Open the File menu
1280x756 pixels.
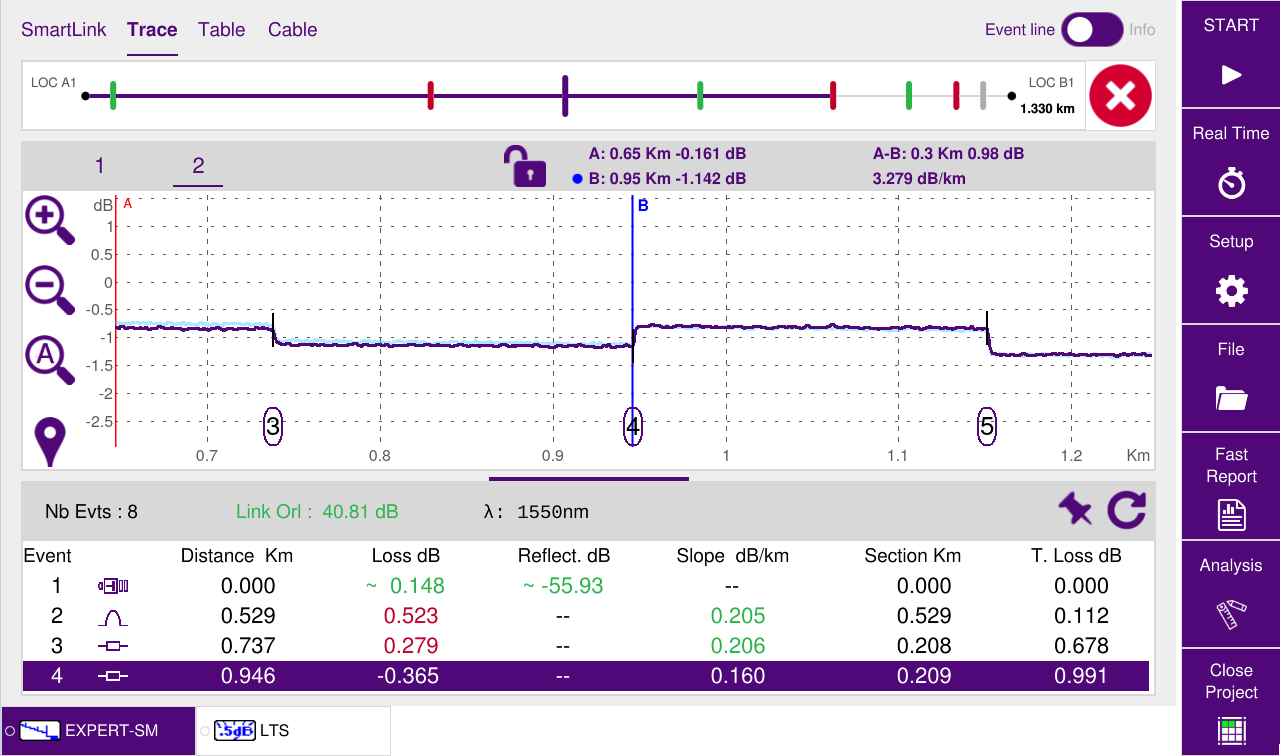click(1230, 378)
